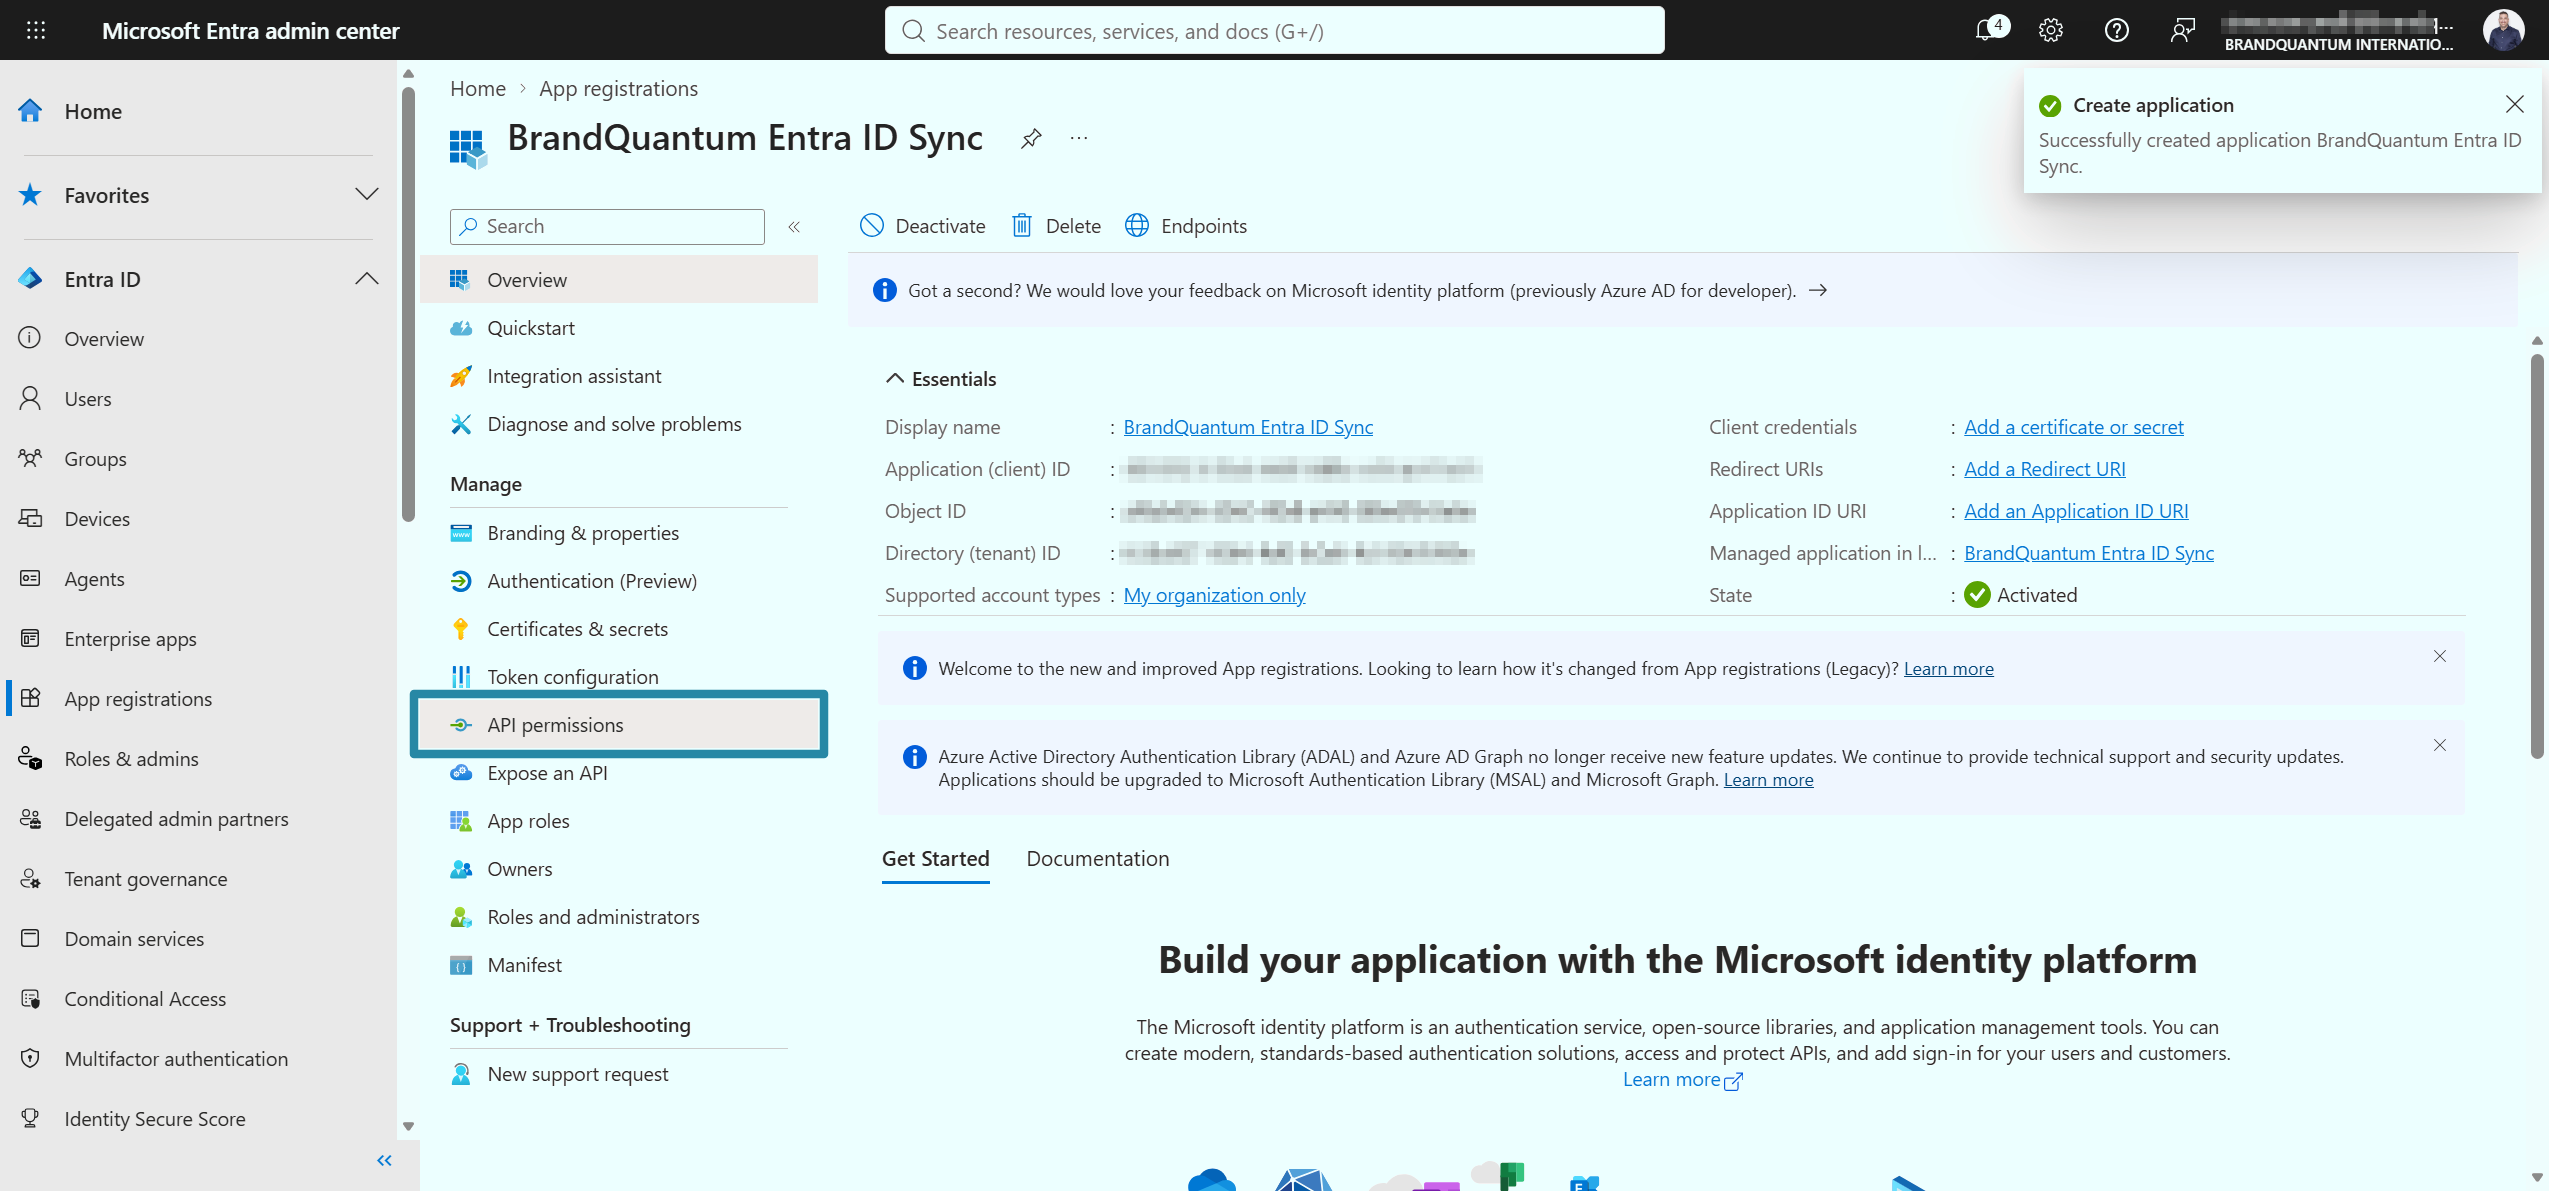Expand the Favorites section

(x=367, y=194)
